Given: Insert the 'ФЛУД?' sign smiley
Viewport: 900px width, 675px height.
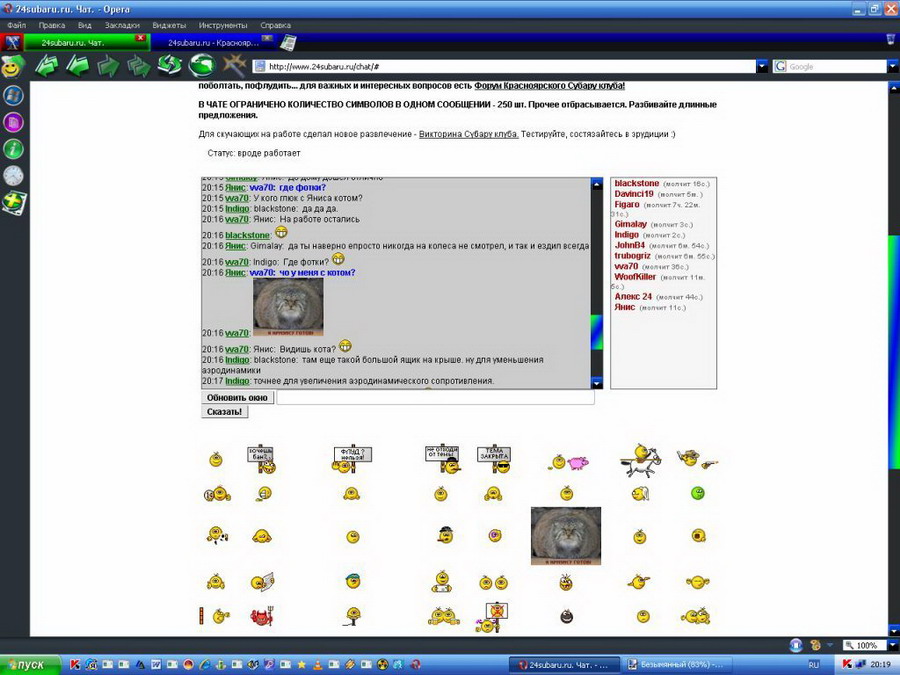Looking at the screenshot, I should (x=352, y=459).
